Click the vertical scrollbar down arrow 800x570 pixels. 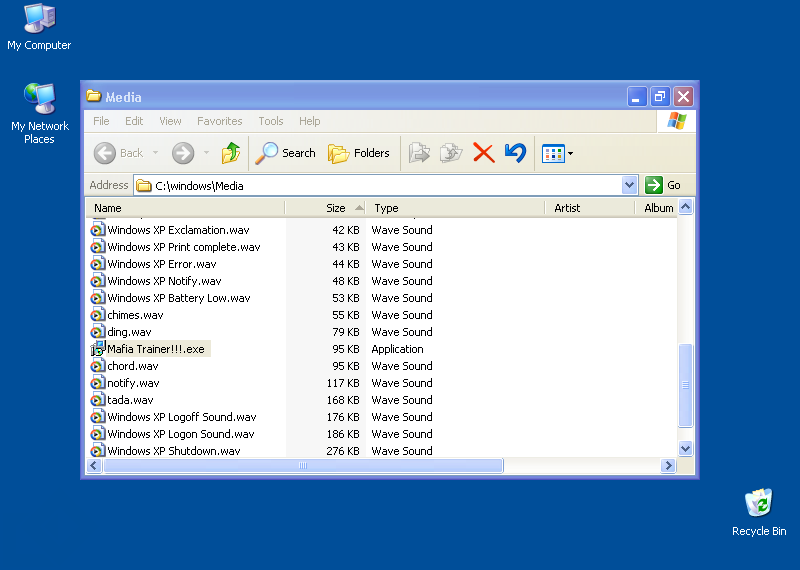(x=686, y=449)
